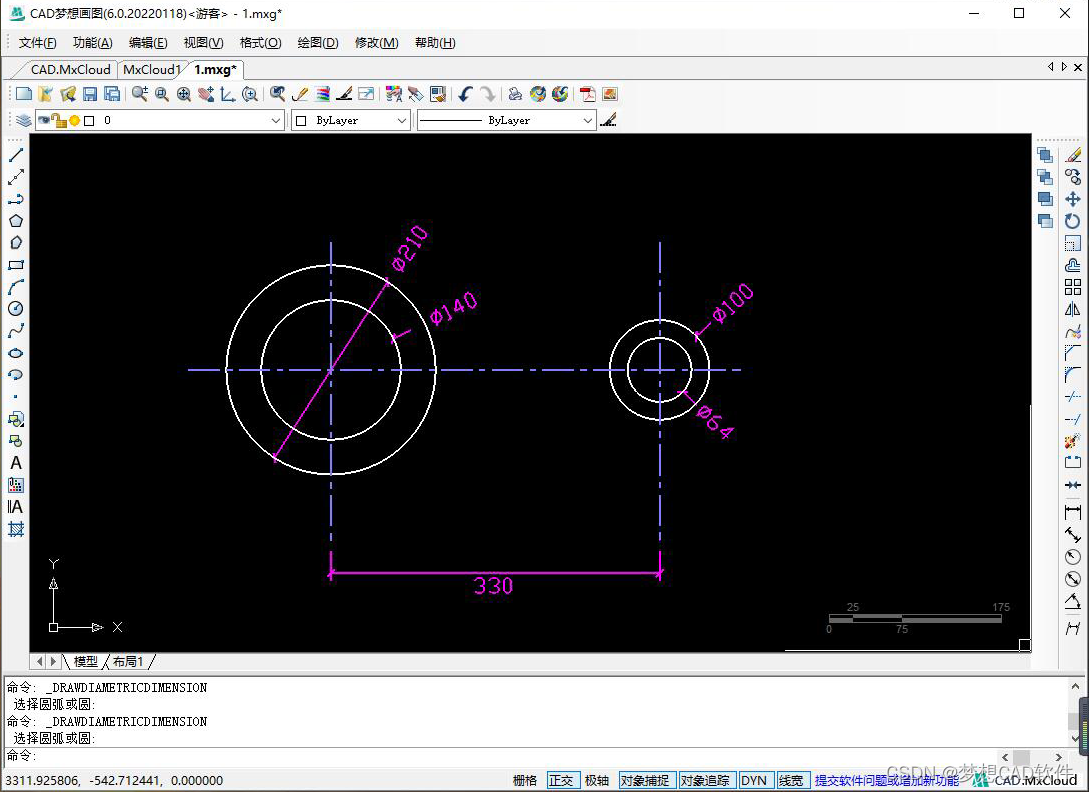This screenshot has height=792, width=1089.
Task: Click layout tabs previous arrow
Action: [39, 661]
